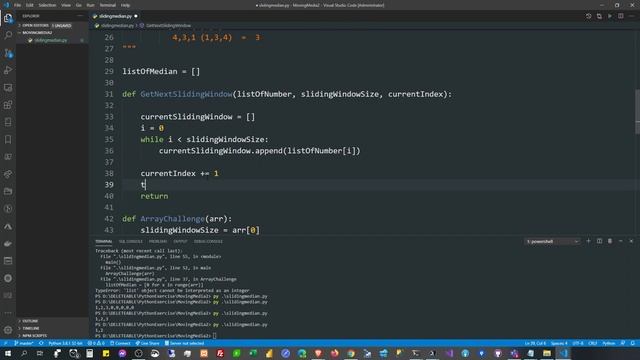This screenshot has height=360, width=640.
Task: Open the Search view in activity bar
Action: tap(8, 36)
